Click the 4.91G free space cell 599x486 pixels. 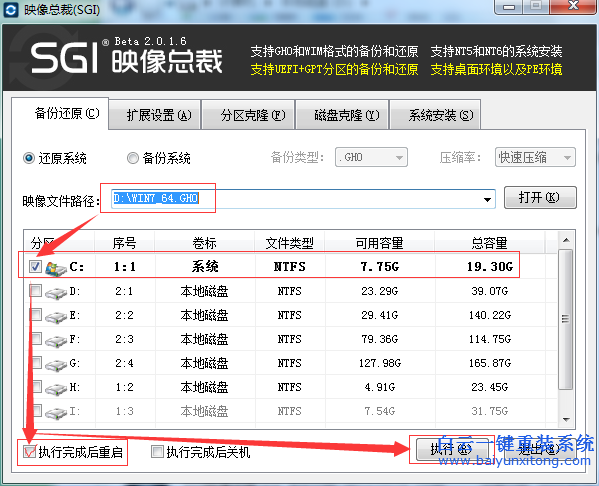click(380, 387)
